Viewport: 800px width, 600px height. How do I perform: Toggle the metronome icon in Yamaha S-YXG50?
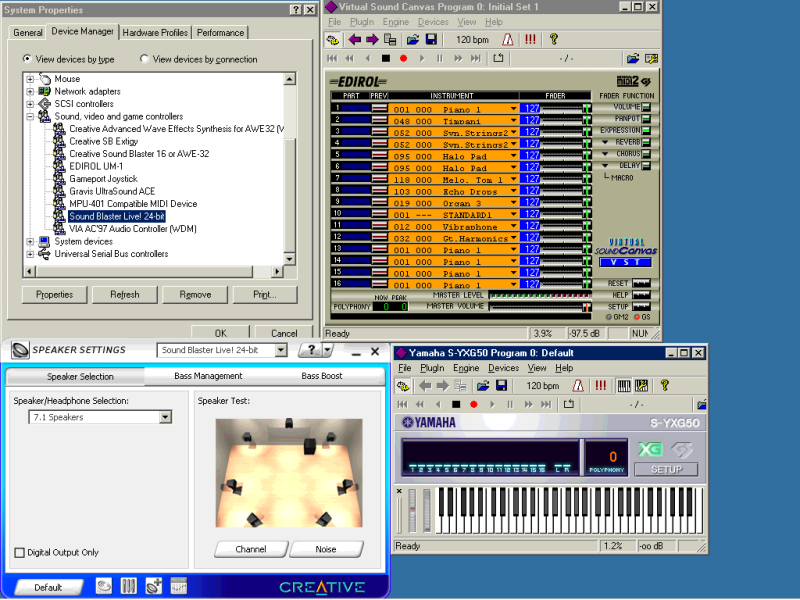tap(578, 386)
